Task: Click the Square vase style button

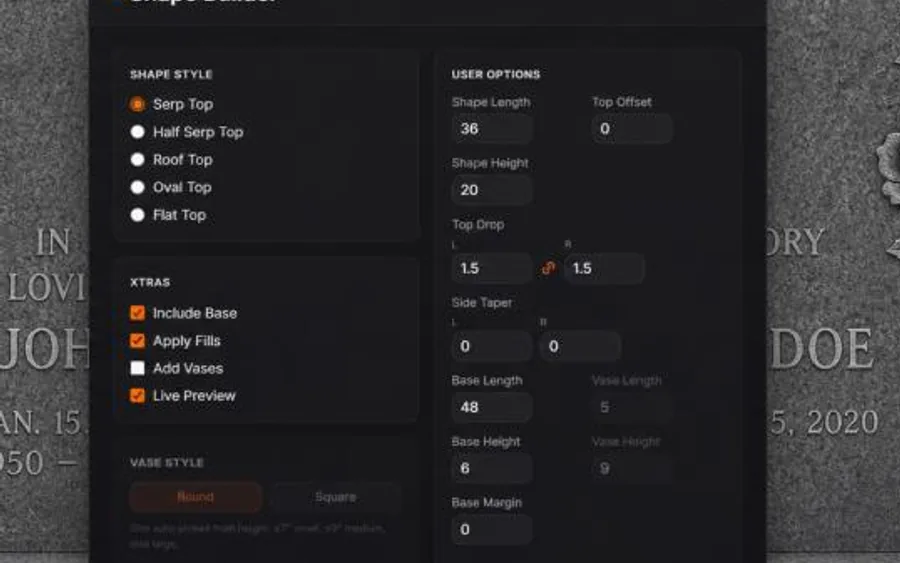Action: (x=336, y=496)
